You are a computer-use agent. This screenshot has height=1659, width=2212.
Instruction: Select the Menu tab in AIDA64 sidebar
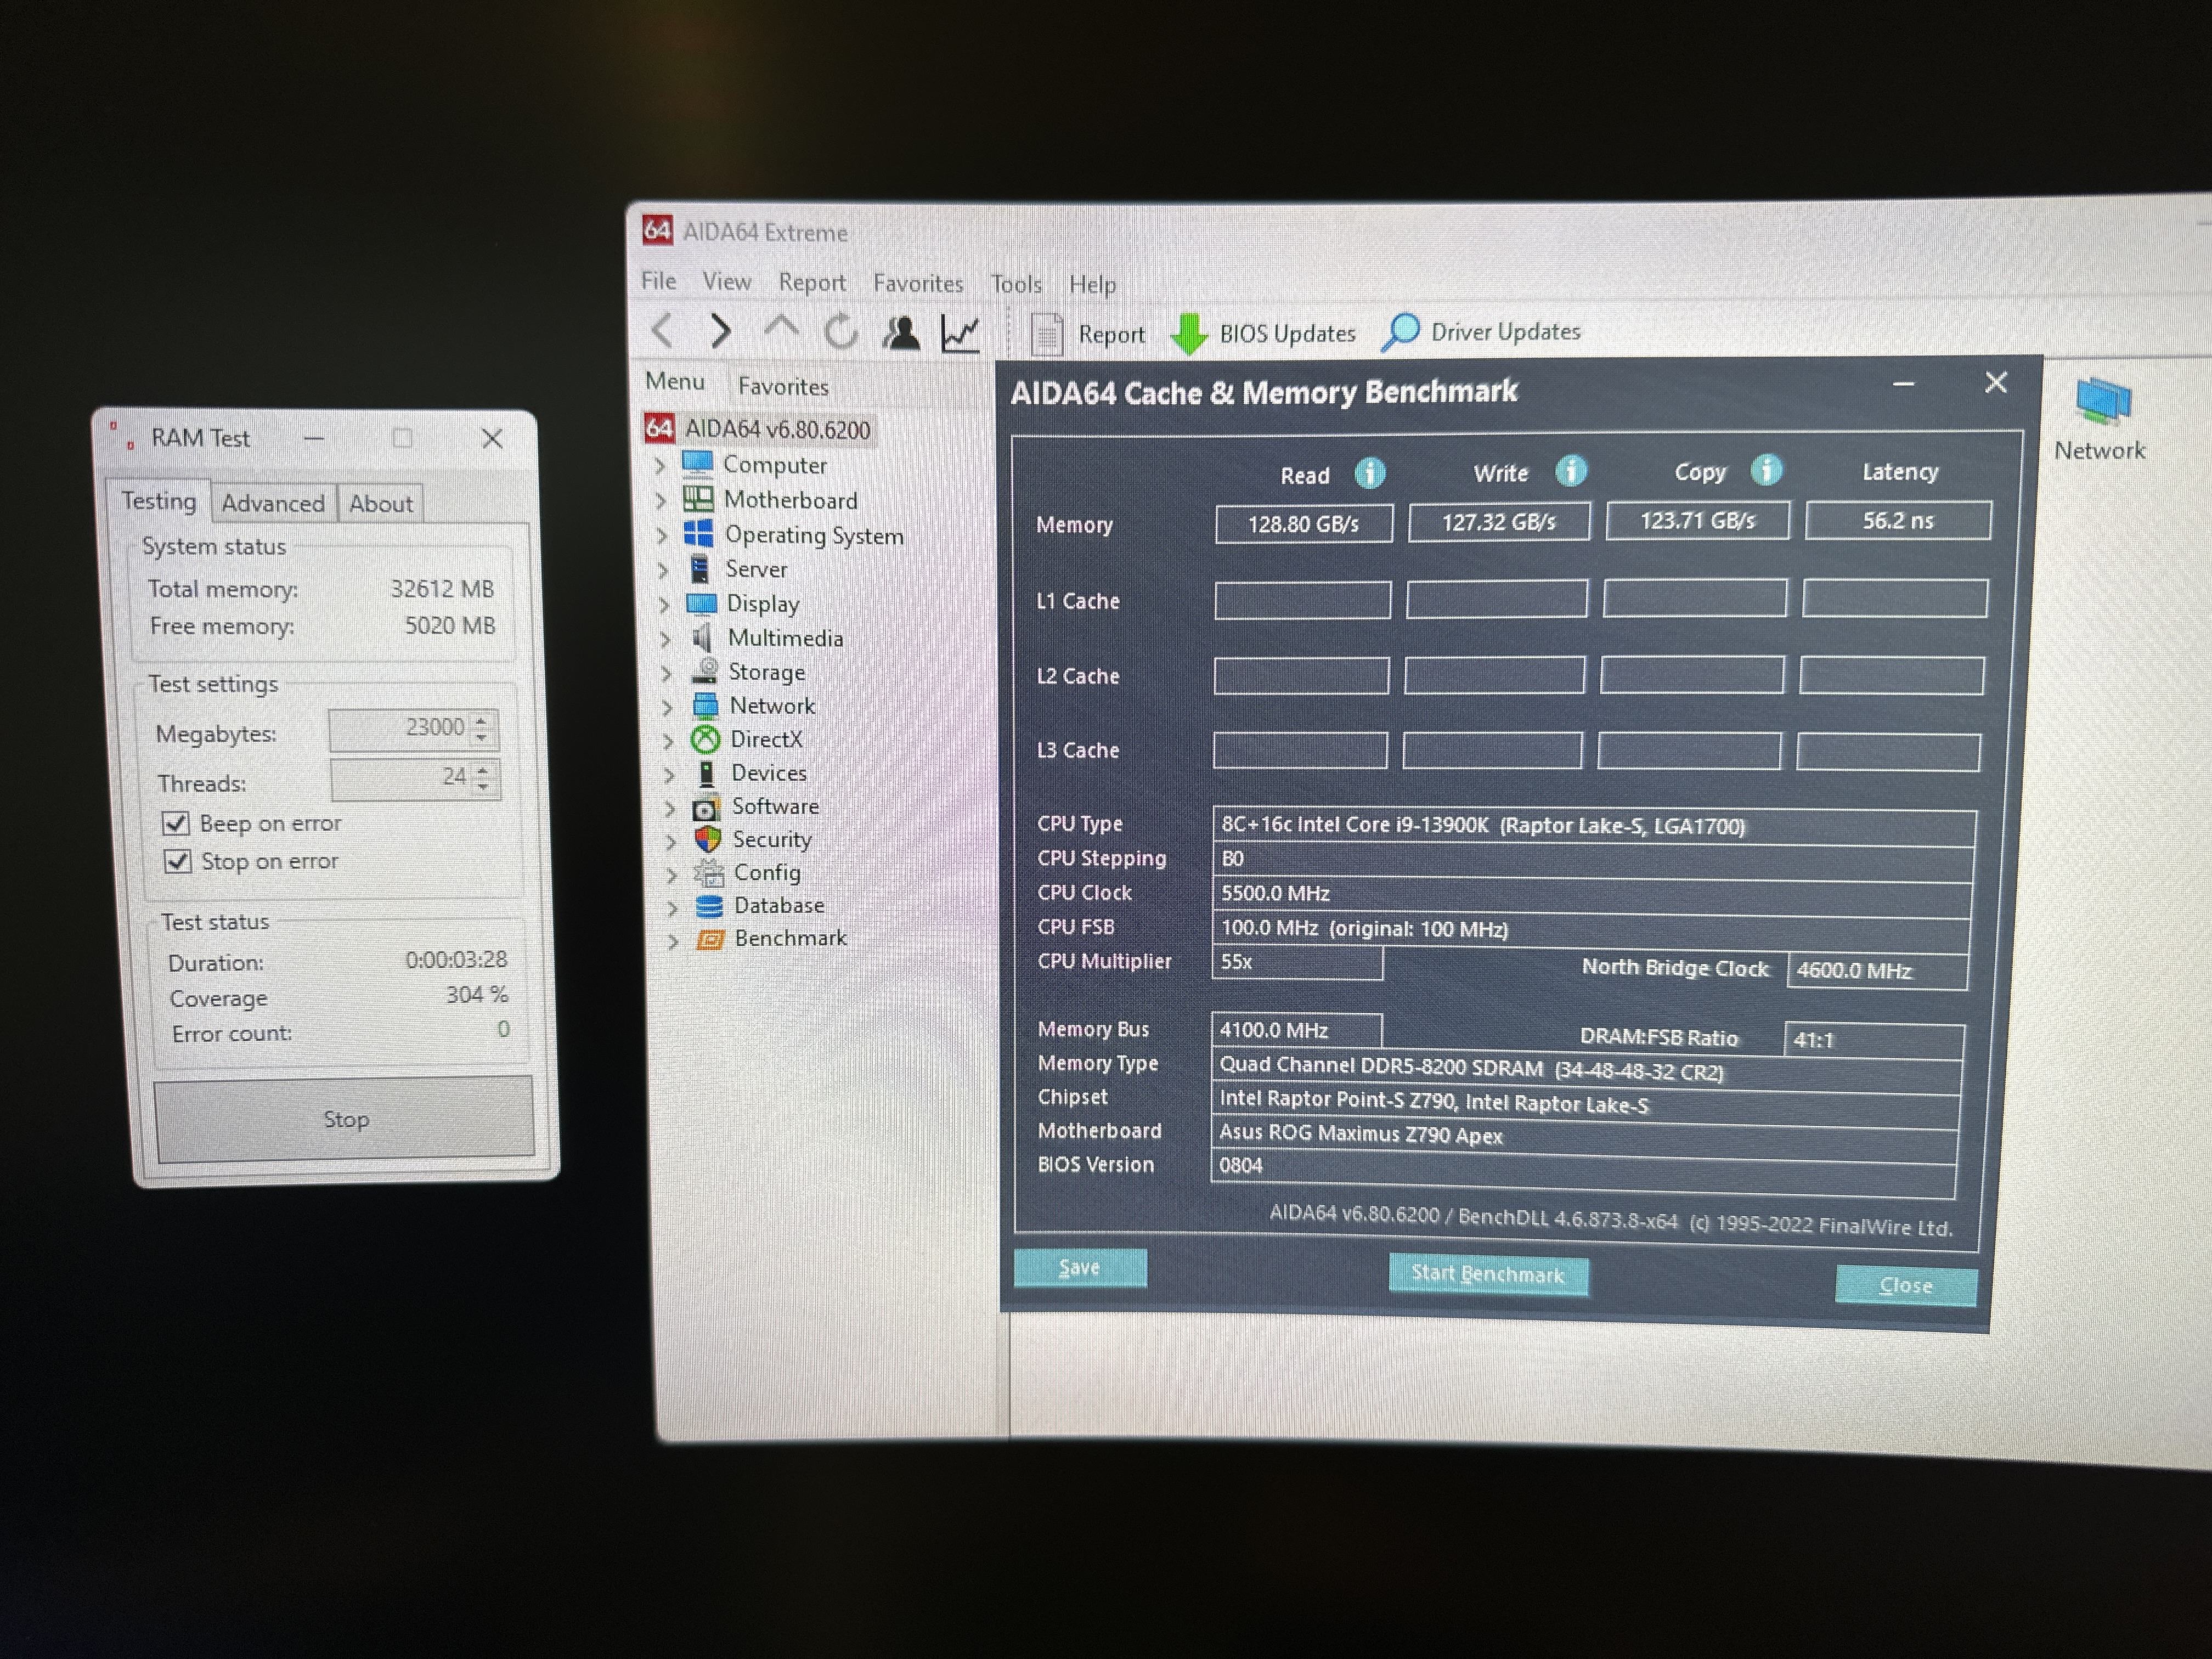click(675, 381)
